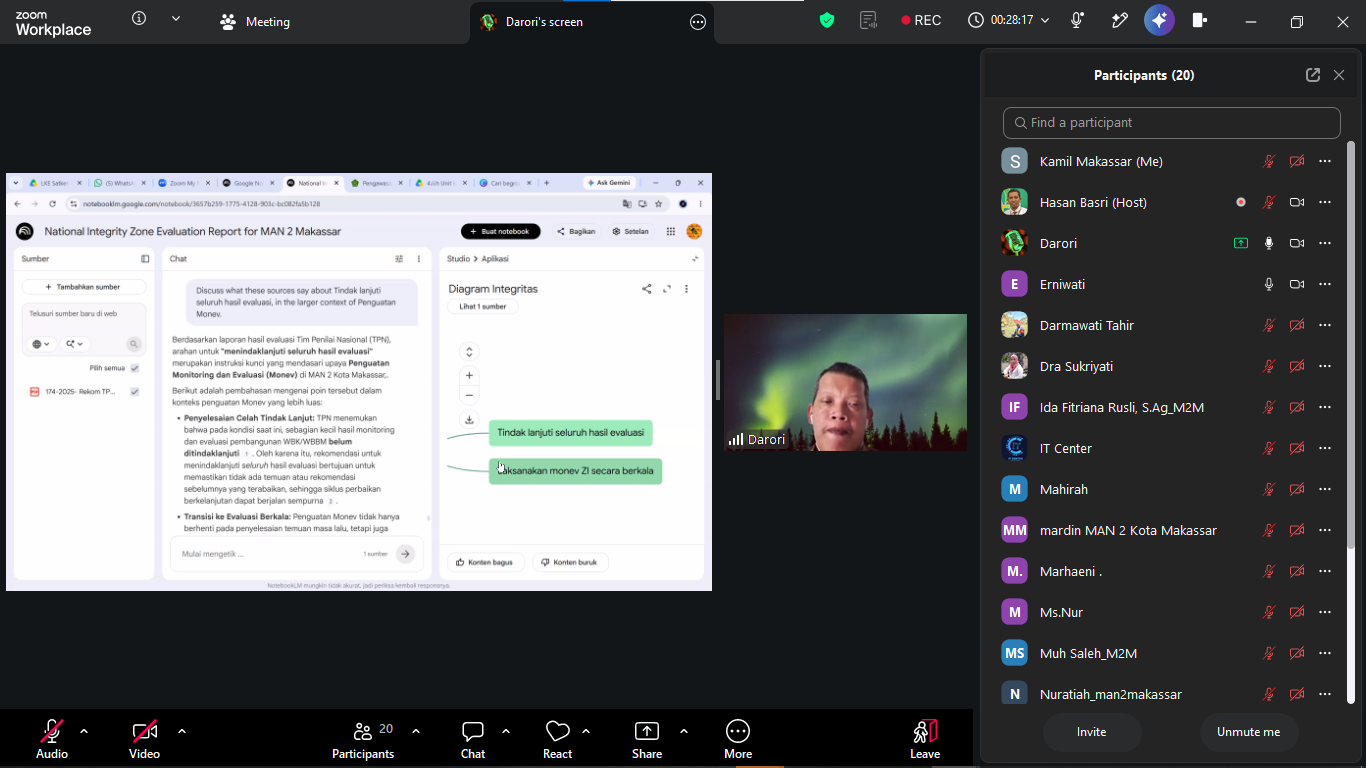Select the Pengawasan browser tab
Screen dimensions: 1366x768
[378, 183]
